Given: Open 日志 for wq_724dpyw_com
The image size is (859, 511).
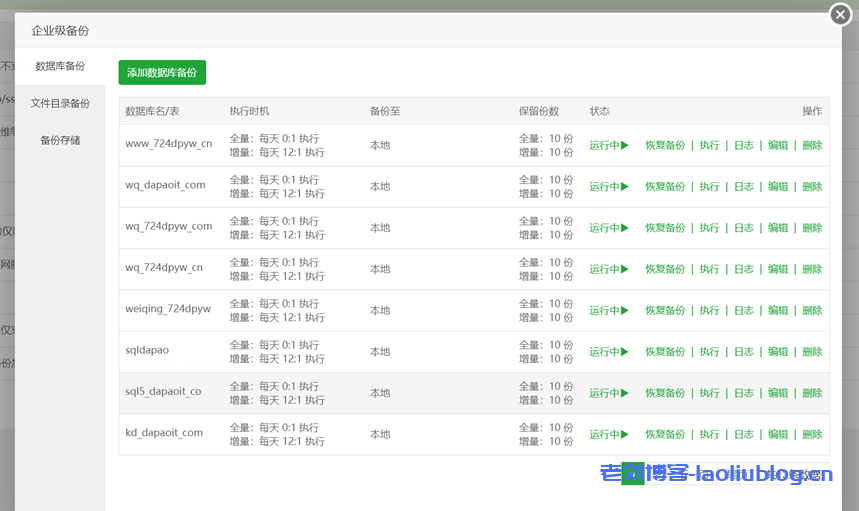Looking at the screenshot, I should [743, 228].
